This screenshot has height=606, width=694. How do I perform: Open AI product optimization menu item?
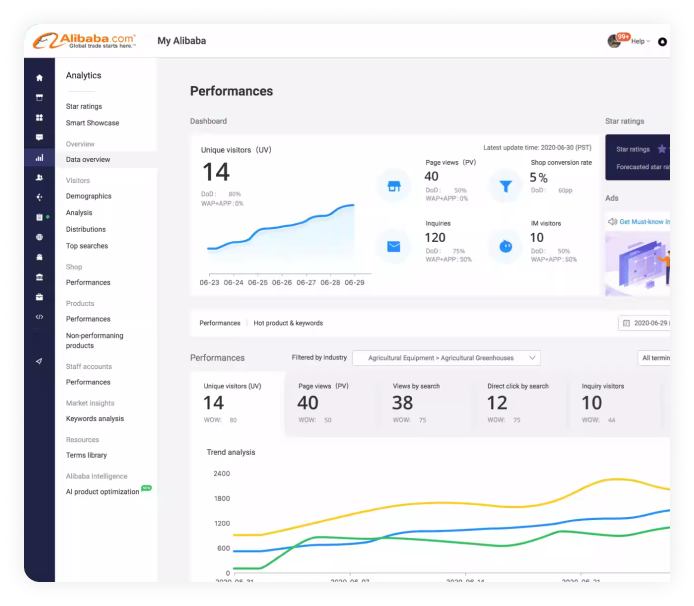pos(103,492)
